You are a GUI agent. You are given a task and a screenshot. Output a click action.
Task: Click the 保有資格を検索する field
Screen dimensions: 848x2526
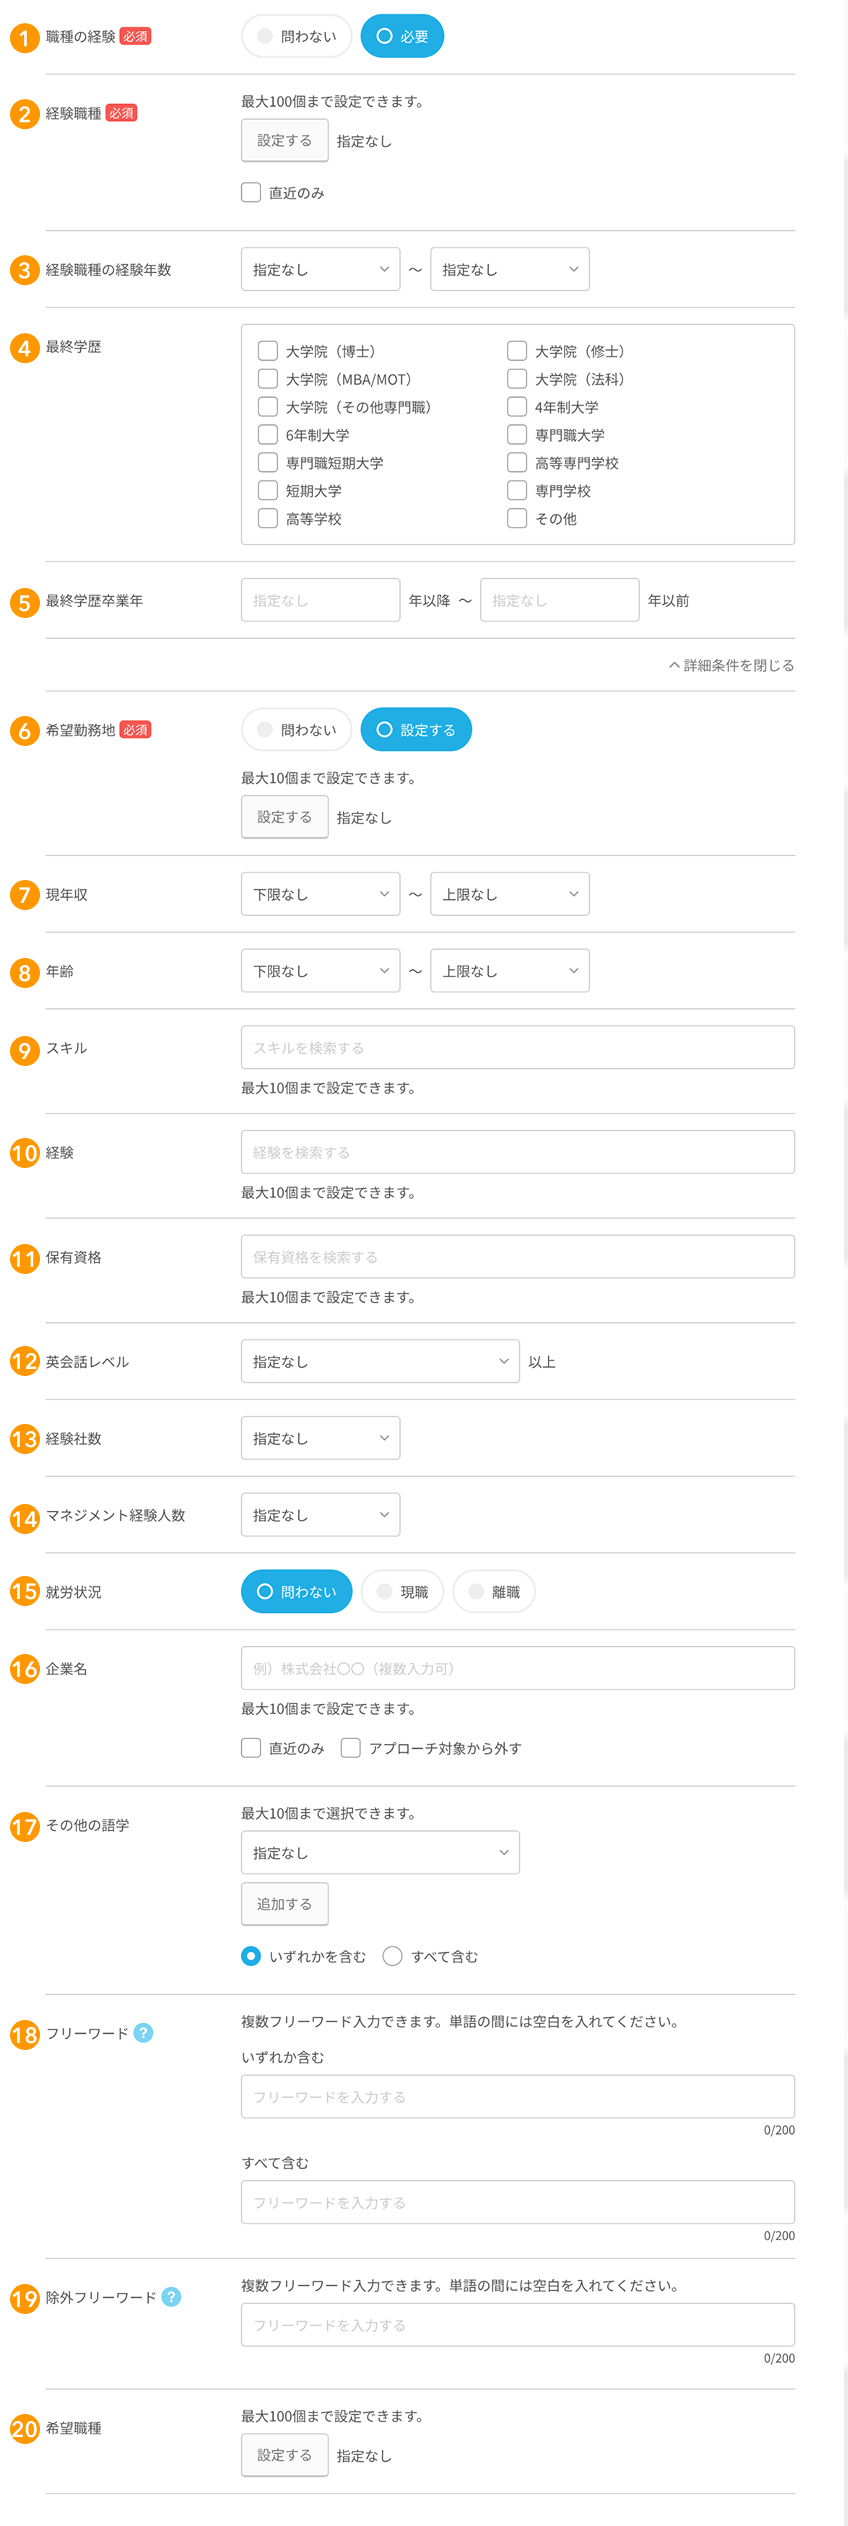click(x=518, y=1257)
